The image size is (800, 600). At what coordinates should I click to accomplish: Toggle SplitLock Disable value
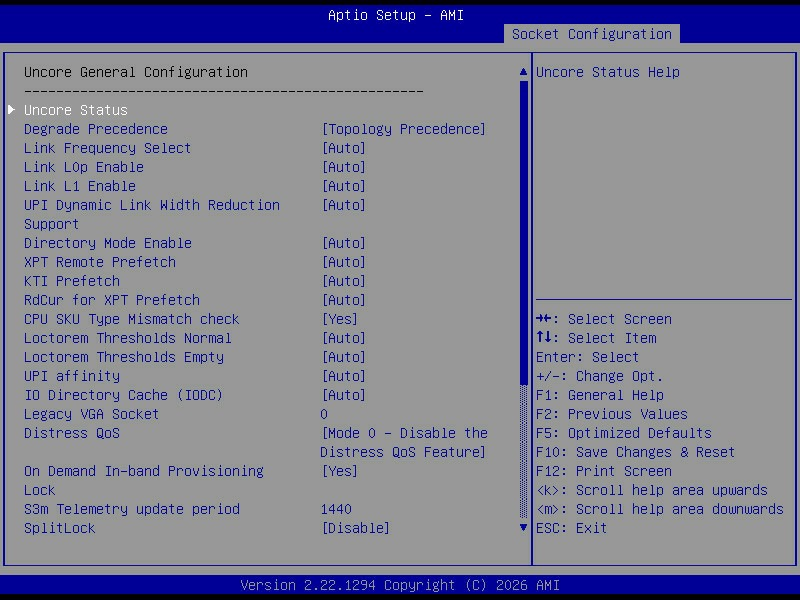[x=356, y=528]
